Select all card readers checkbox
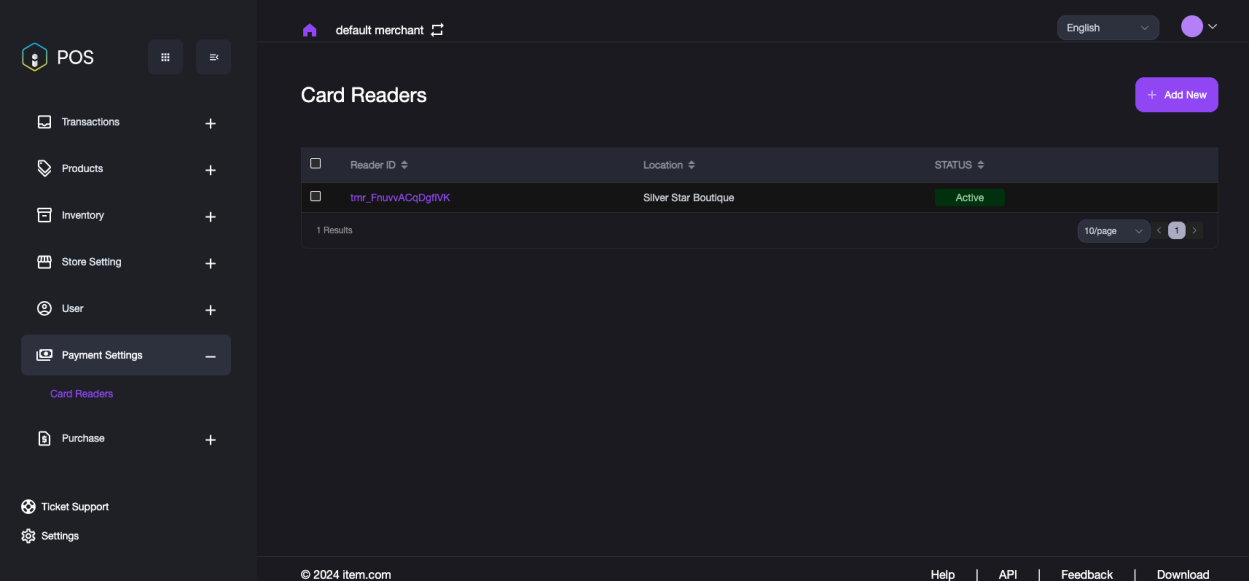Screen dimensions: 1249x581 (316, 163)
